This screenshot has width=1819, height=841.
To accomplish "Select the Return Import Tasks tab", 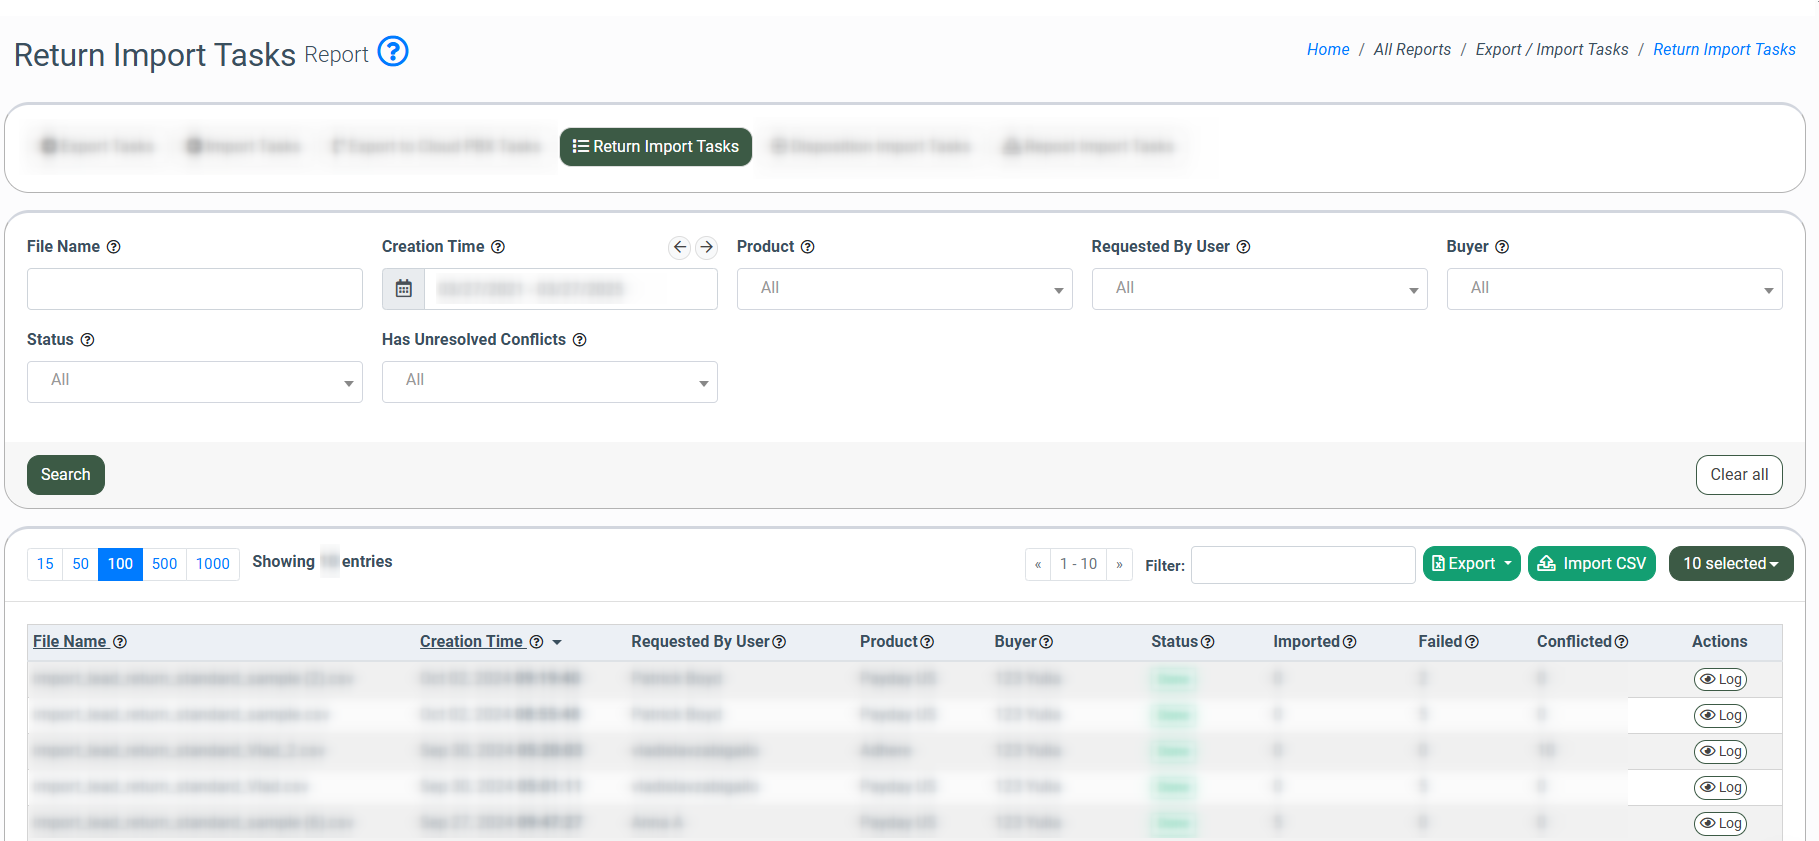I will (x=655, y=147).
